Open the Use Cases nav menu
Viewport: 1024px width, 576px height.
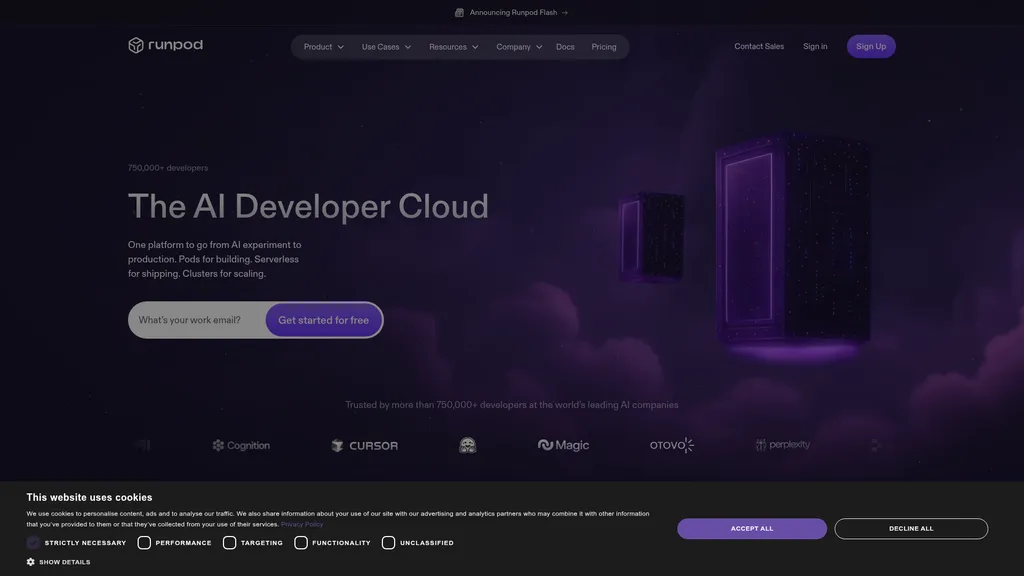point(386,47)
